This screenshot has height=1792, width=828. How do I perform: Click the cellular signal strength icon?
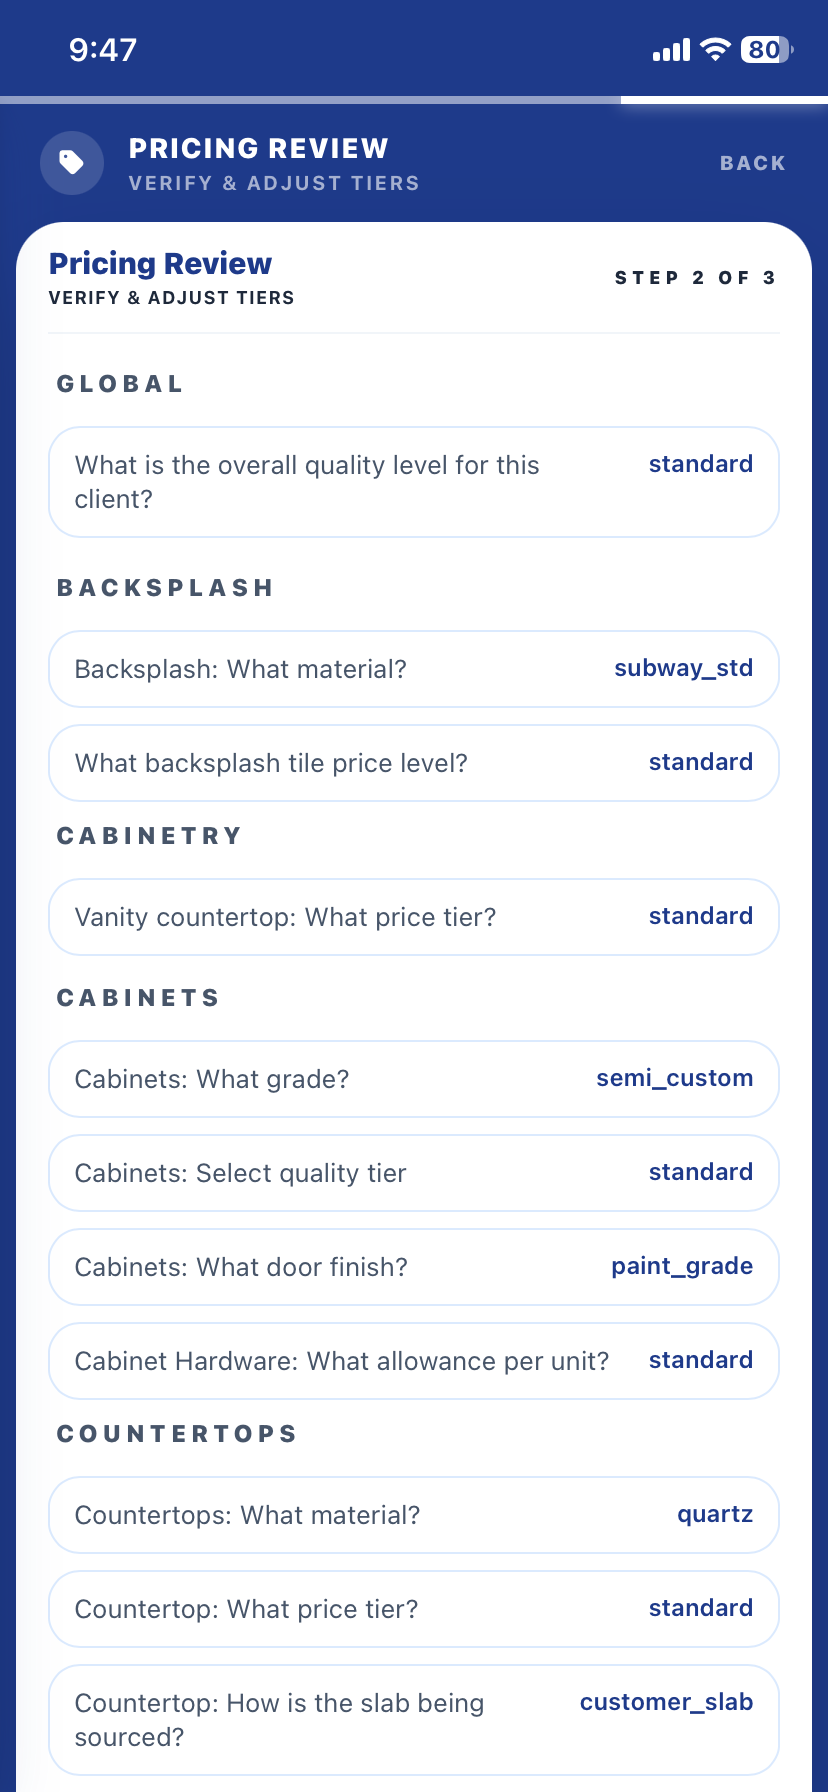669,49
